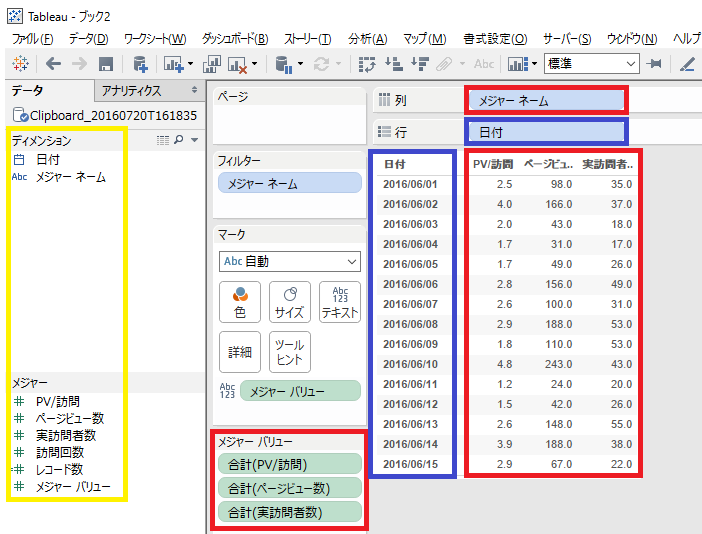Open the Analytics tab switch arrows
The height and width of the screenshot is (534, 702).
pos(194,90)
